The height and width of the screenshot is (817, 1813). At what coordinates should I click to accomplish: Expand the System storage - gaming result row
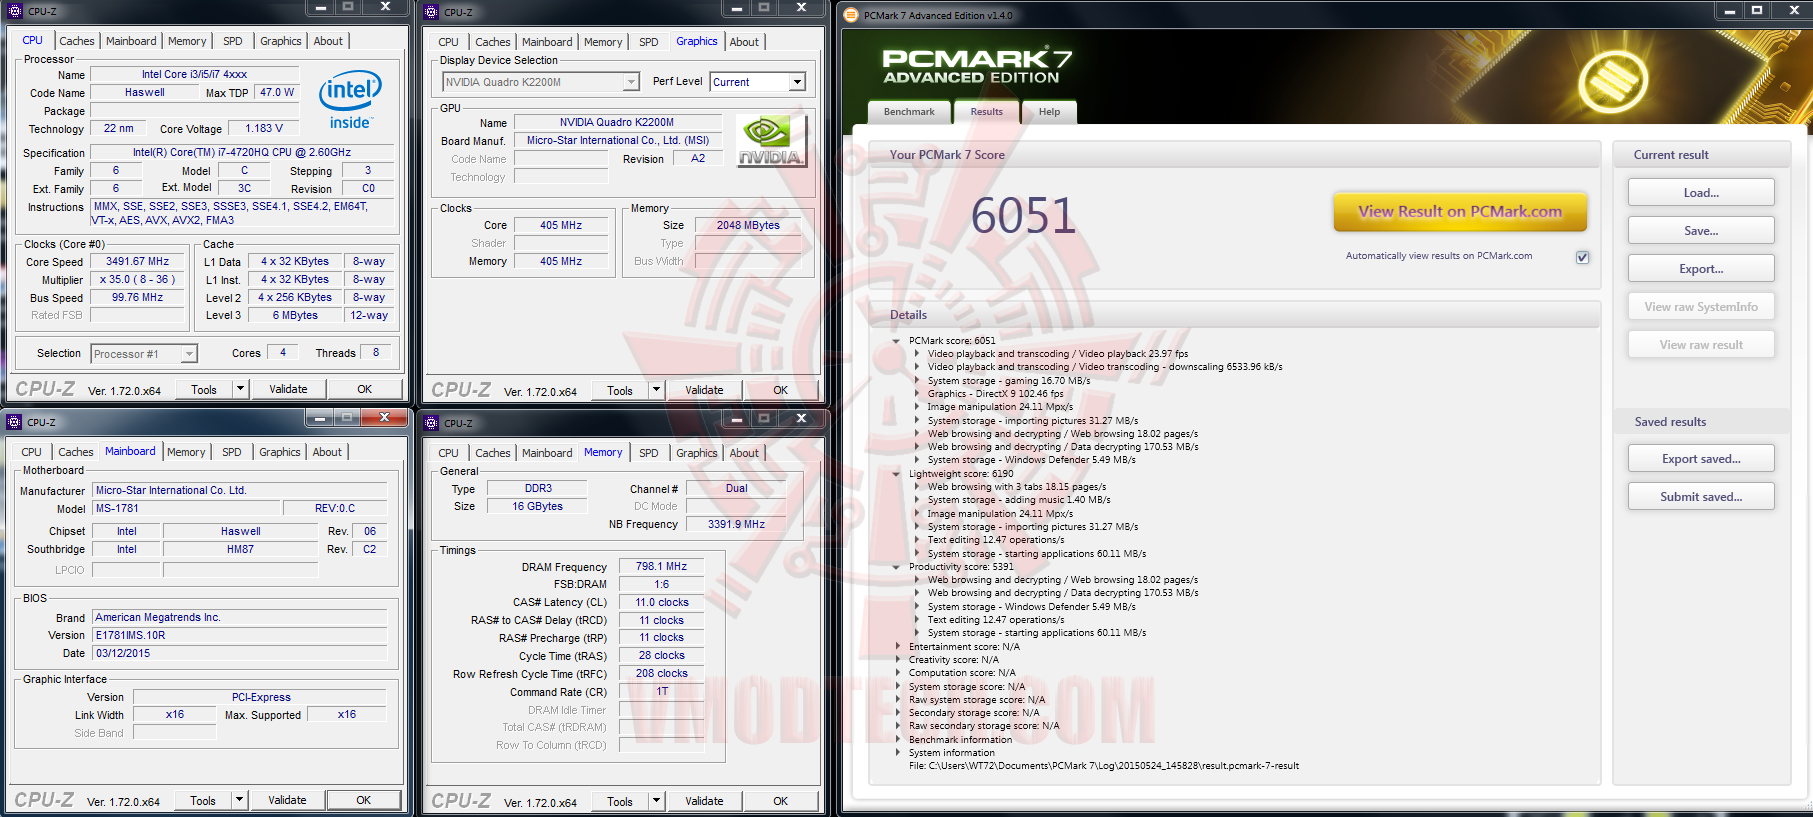[x=916, y=381]
